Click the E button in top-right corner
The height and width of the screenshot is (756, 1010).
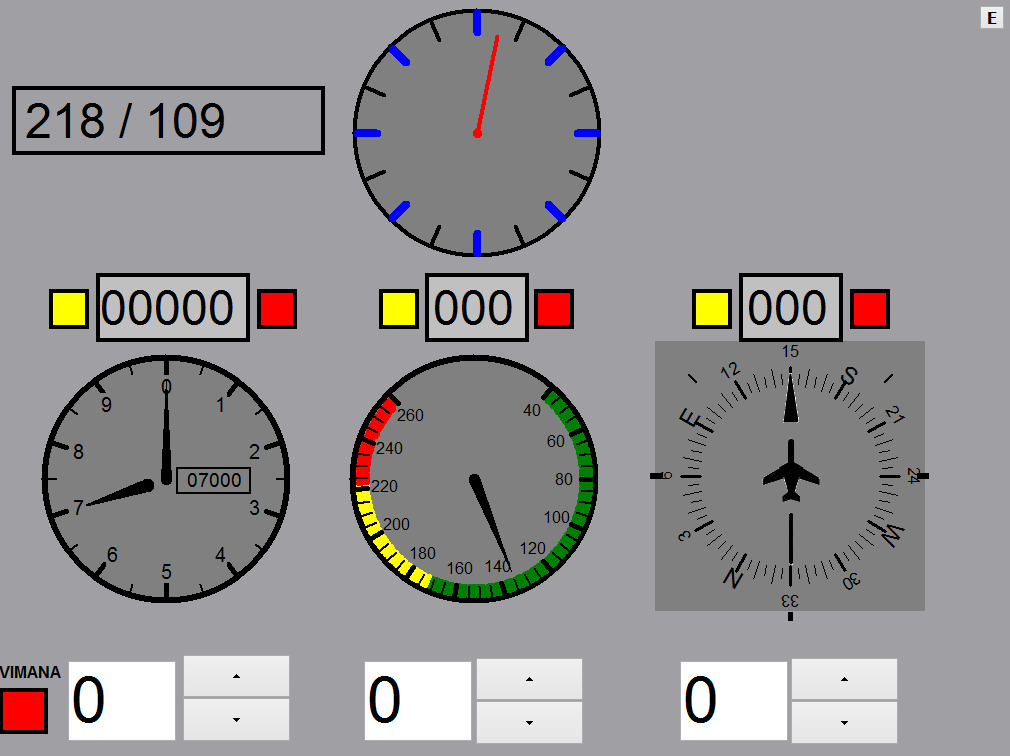click(991, 18)
